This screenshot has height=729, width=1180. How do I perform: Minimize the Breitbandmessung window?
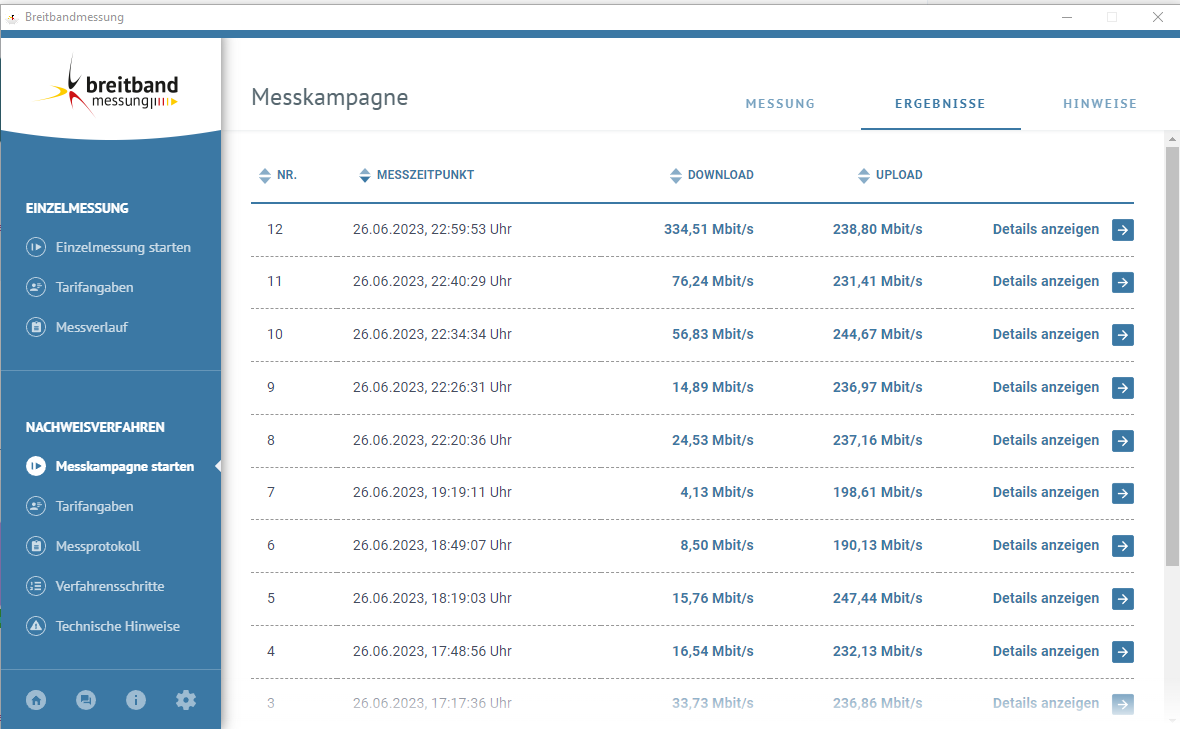1066,17
